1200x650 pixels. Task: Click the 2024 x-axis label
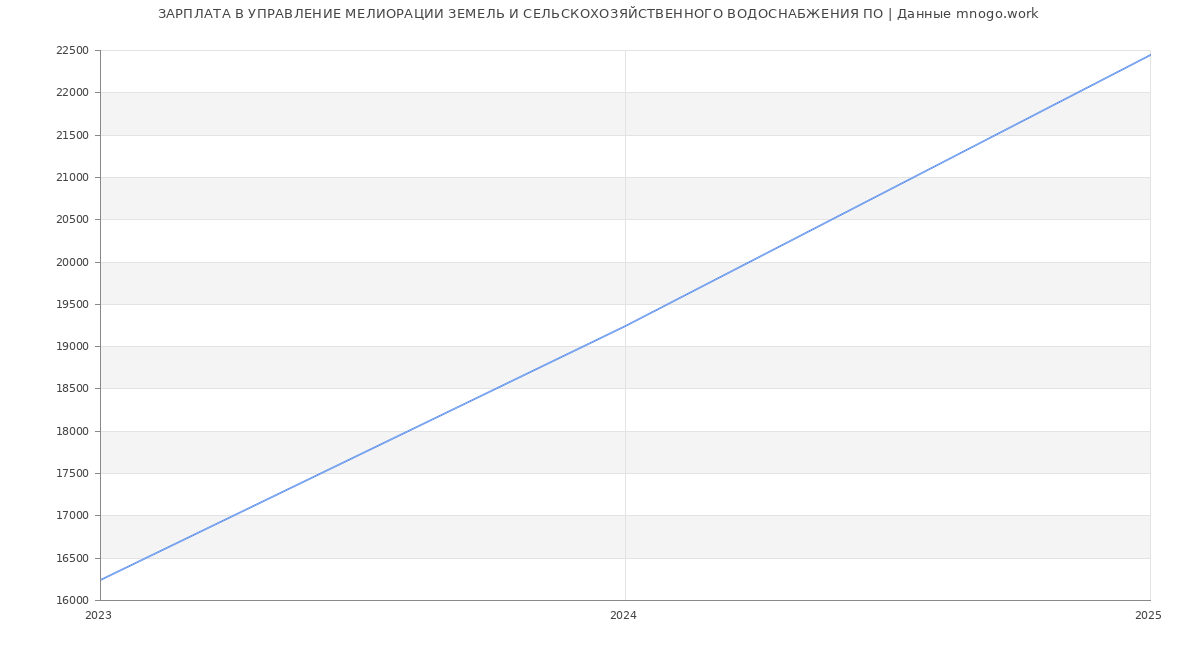(623, 616)
